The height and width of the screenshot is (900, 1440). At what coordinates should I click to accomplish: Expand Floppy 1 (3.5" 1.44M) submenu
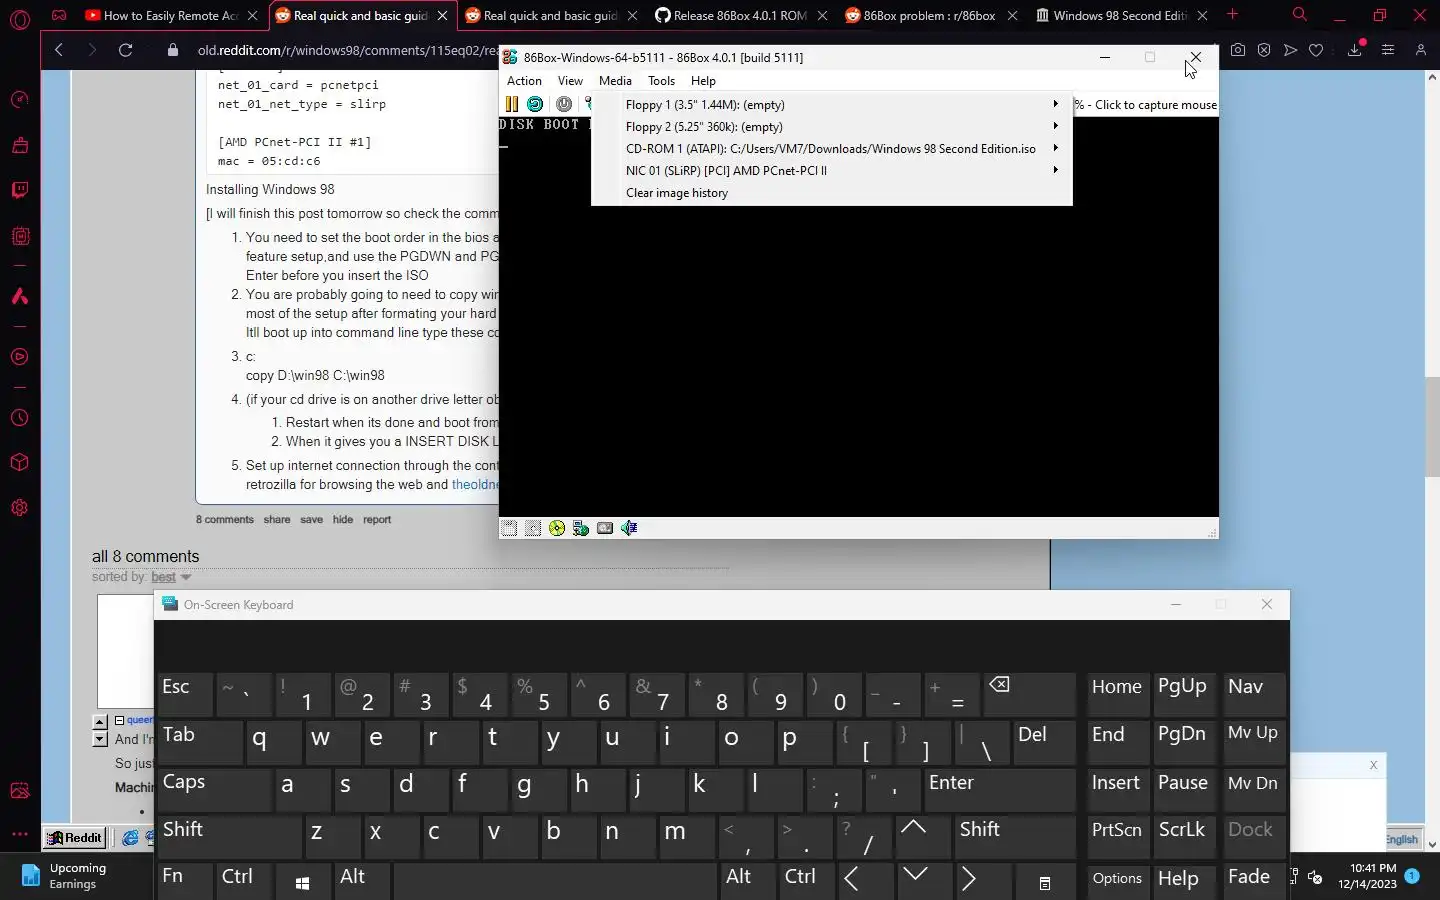tap(832, 104)
